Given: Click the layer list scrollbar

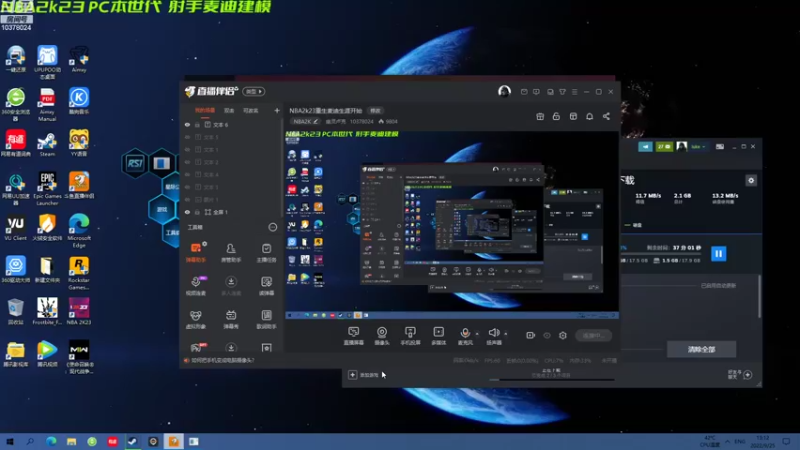Looking at the screenshot, I should pyautogui.click(x=282, y=168).
